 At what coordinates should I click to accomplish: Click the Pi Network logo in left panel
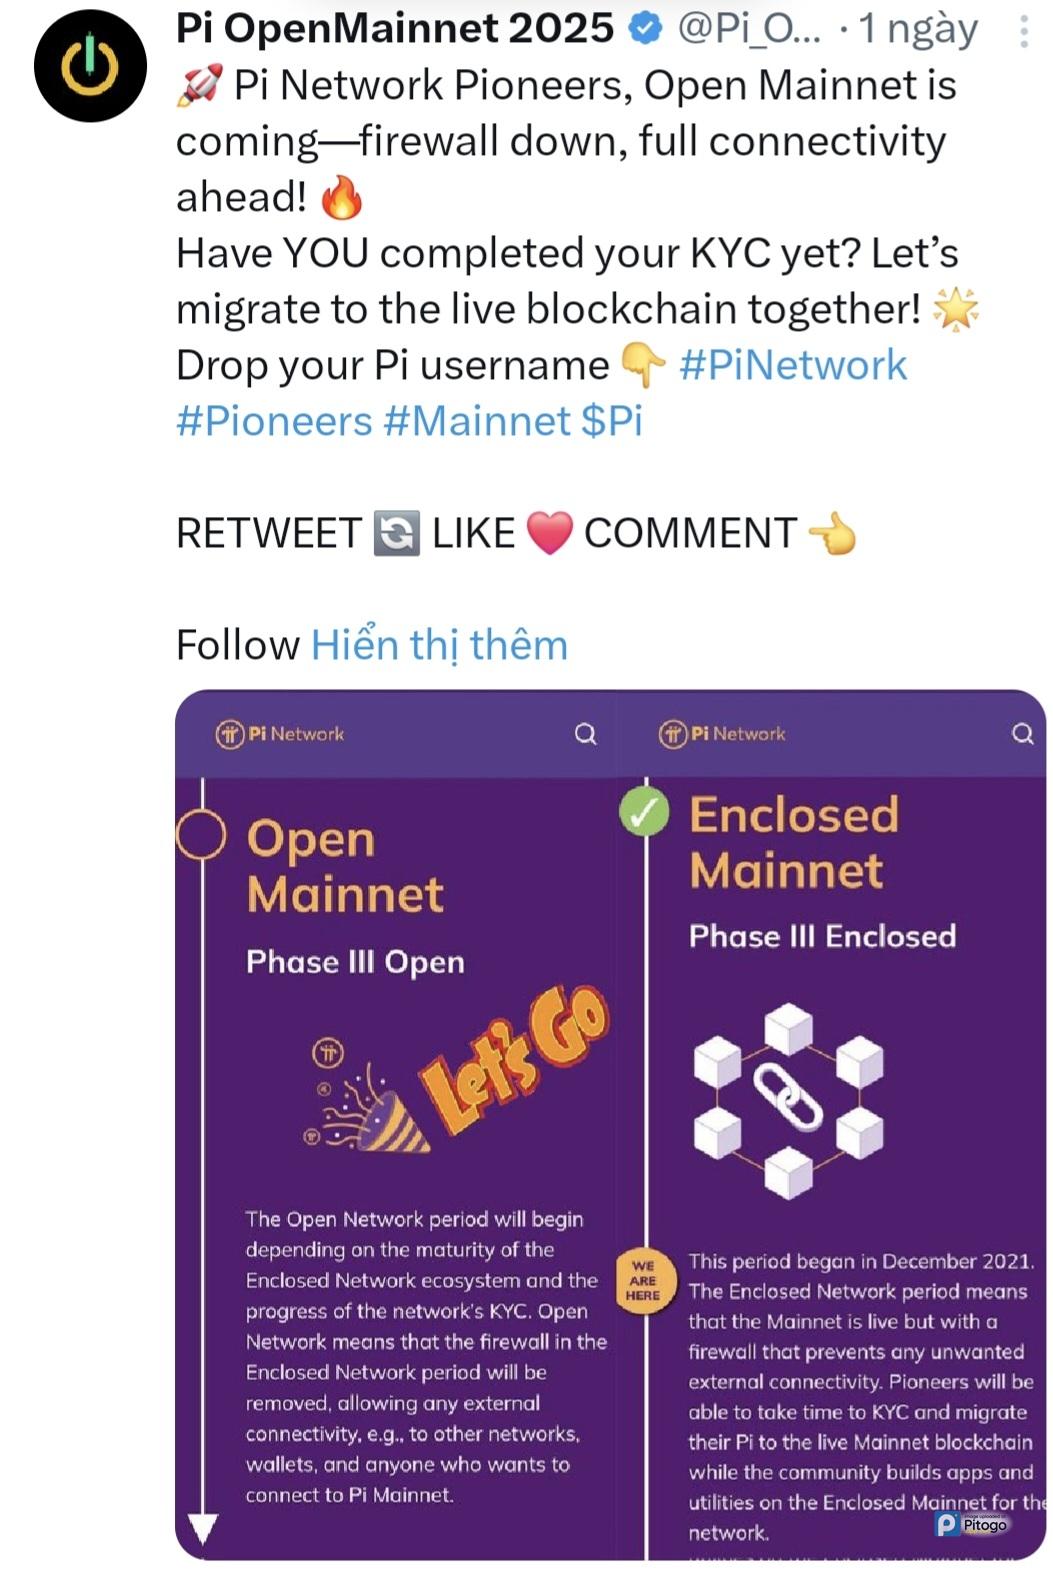(280, 734)
